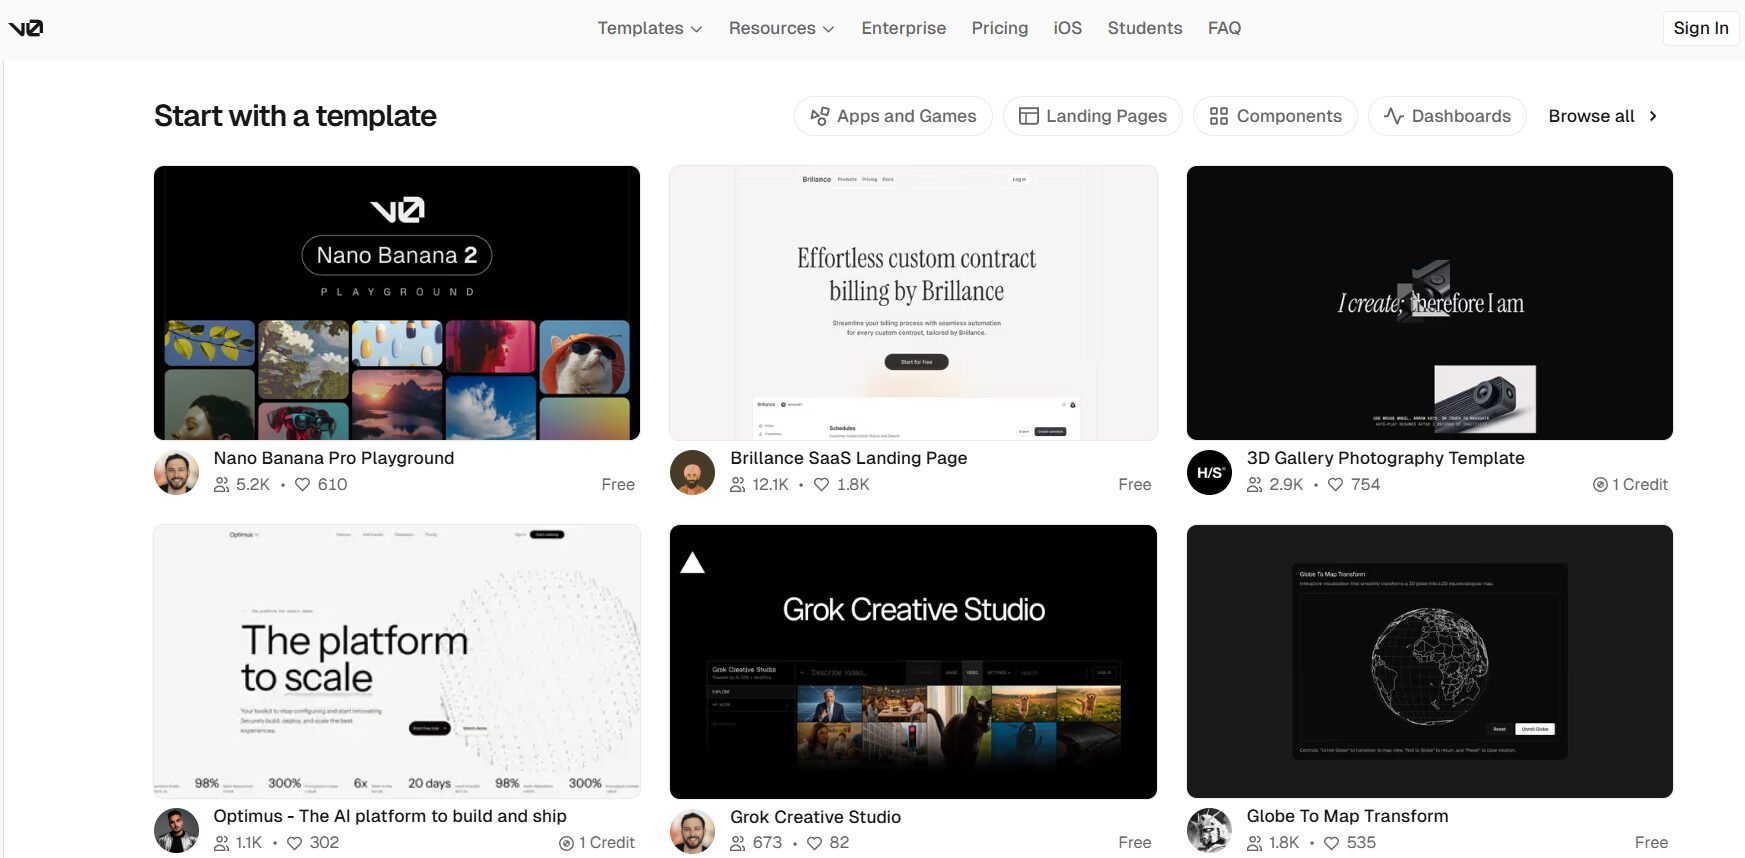Click heart icon on 3D Gallery Photography Template

point(1335,485)
